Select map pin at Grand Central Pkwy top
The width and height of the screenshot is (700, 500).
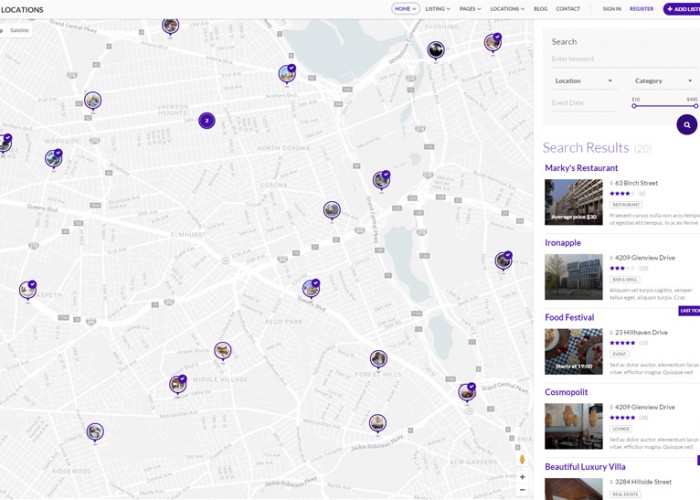[x=170, y=26]
